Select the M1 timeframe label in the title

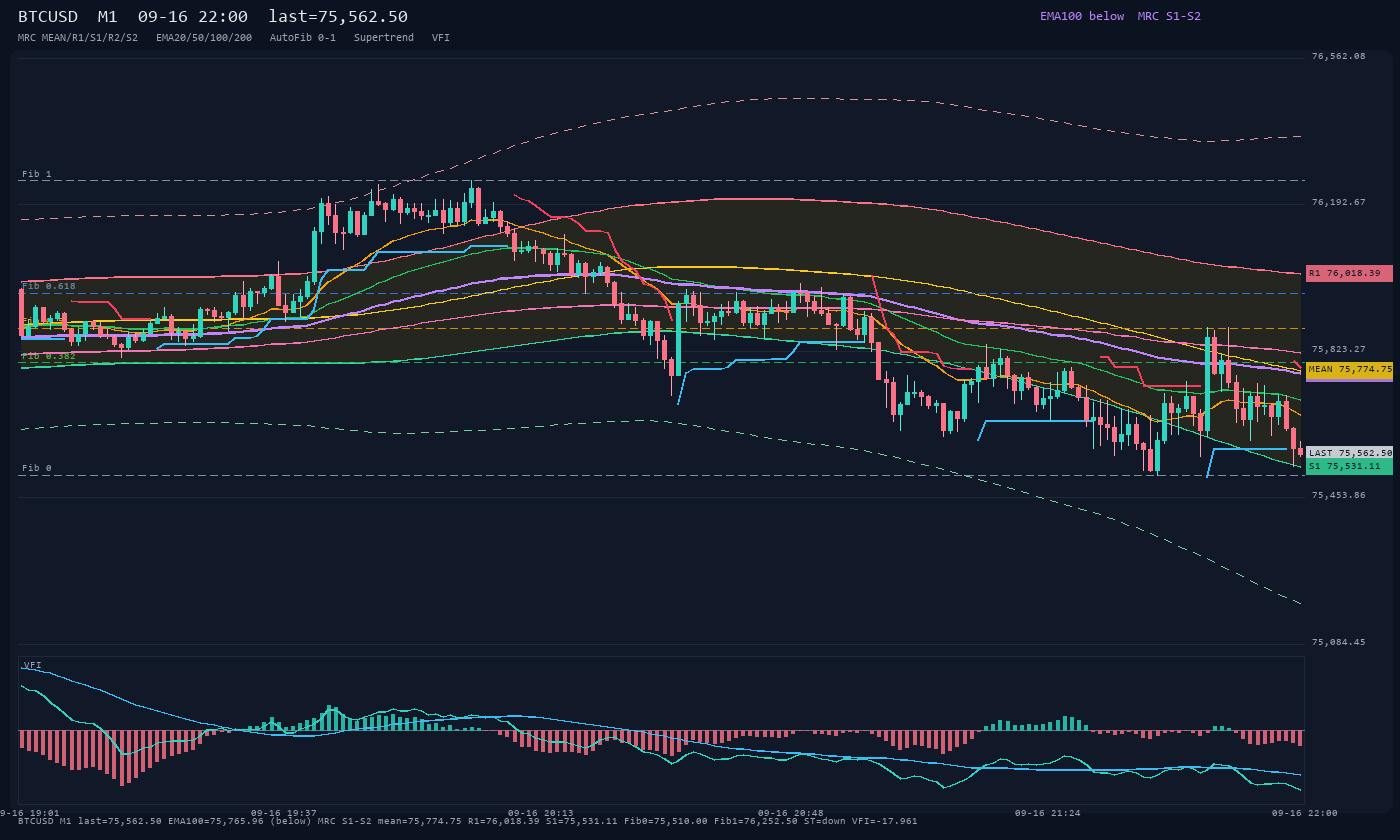coord(108,17)
